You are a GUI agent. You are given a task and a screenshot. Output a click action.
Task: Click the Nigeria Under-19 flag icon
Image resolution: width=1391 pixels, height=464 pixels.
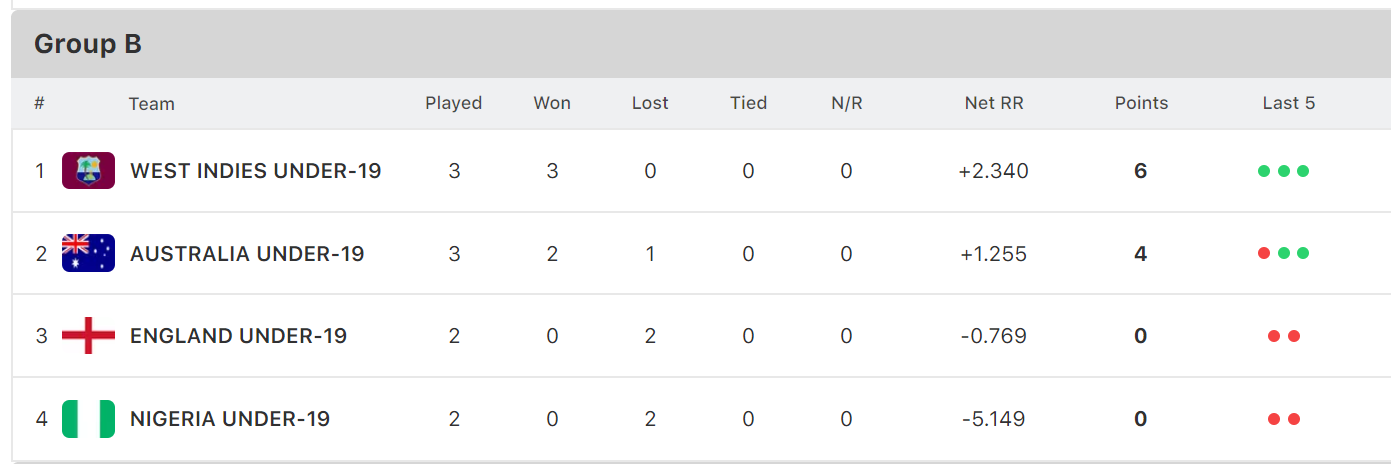tap(88, 418)
